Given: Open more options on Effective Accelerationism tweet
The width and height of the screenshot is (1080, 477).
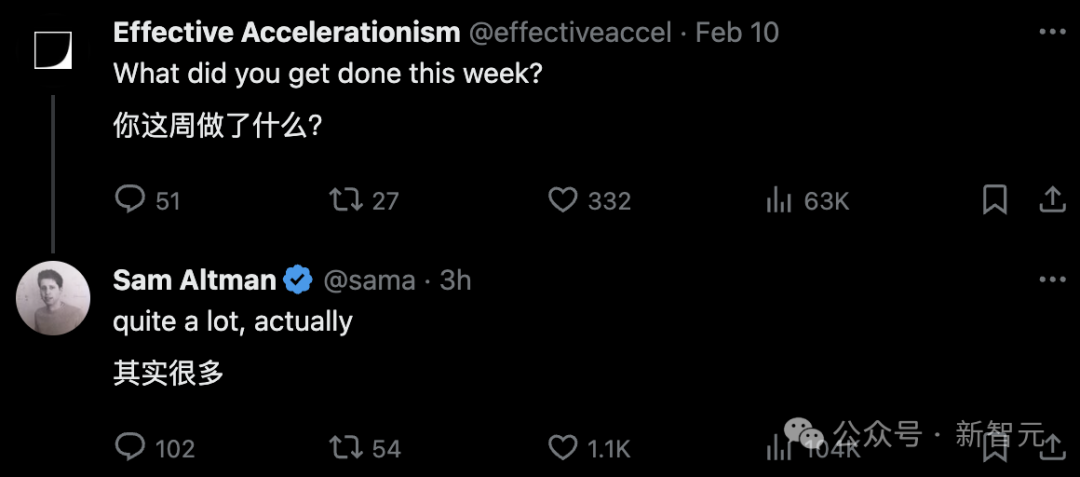Looking at the screenshot, I should point(1052,32).
